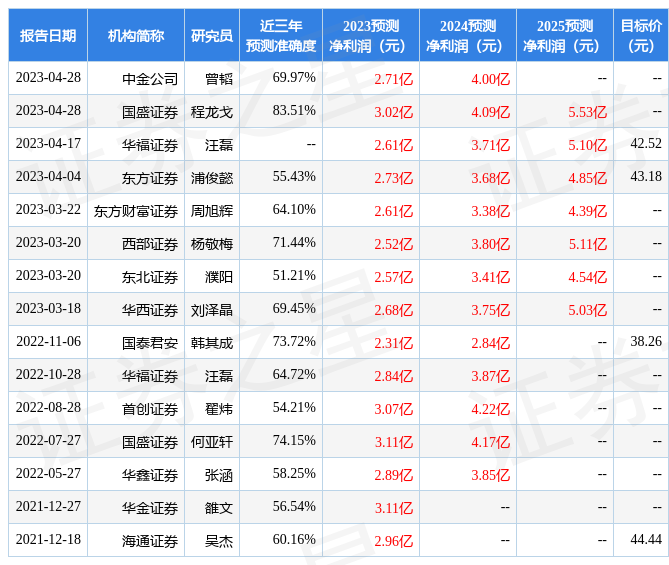Select researcher 何亚轩 cell

(x=212, y=442)
